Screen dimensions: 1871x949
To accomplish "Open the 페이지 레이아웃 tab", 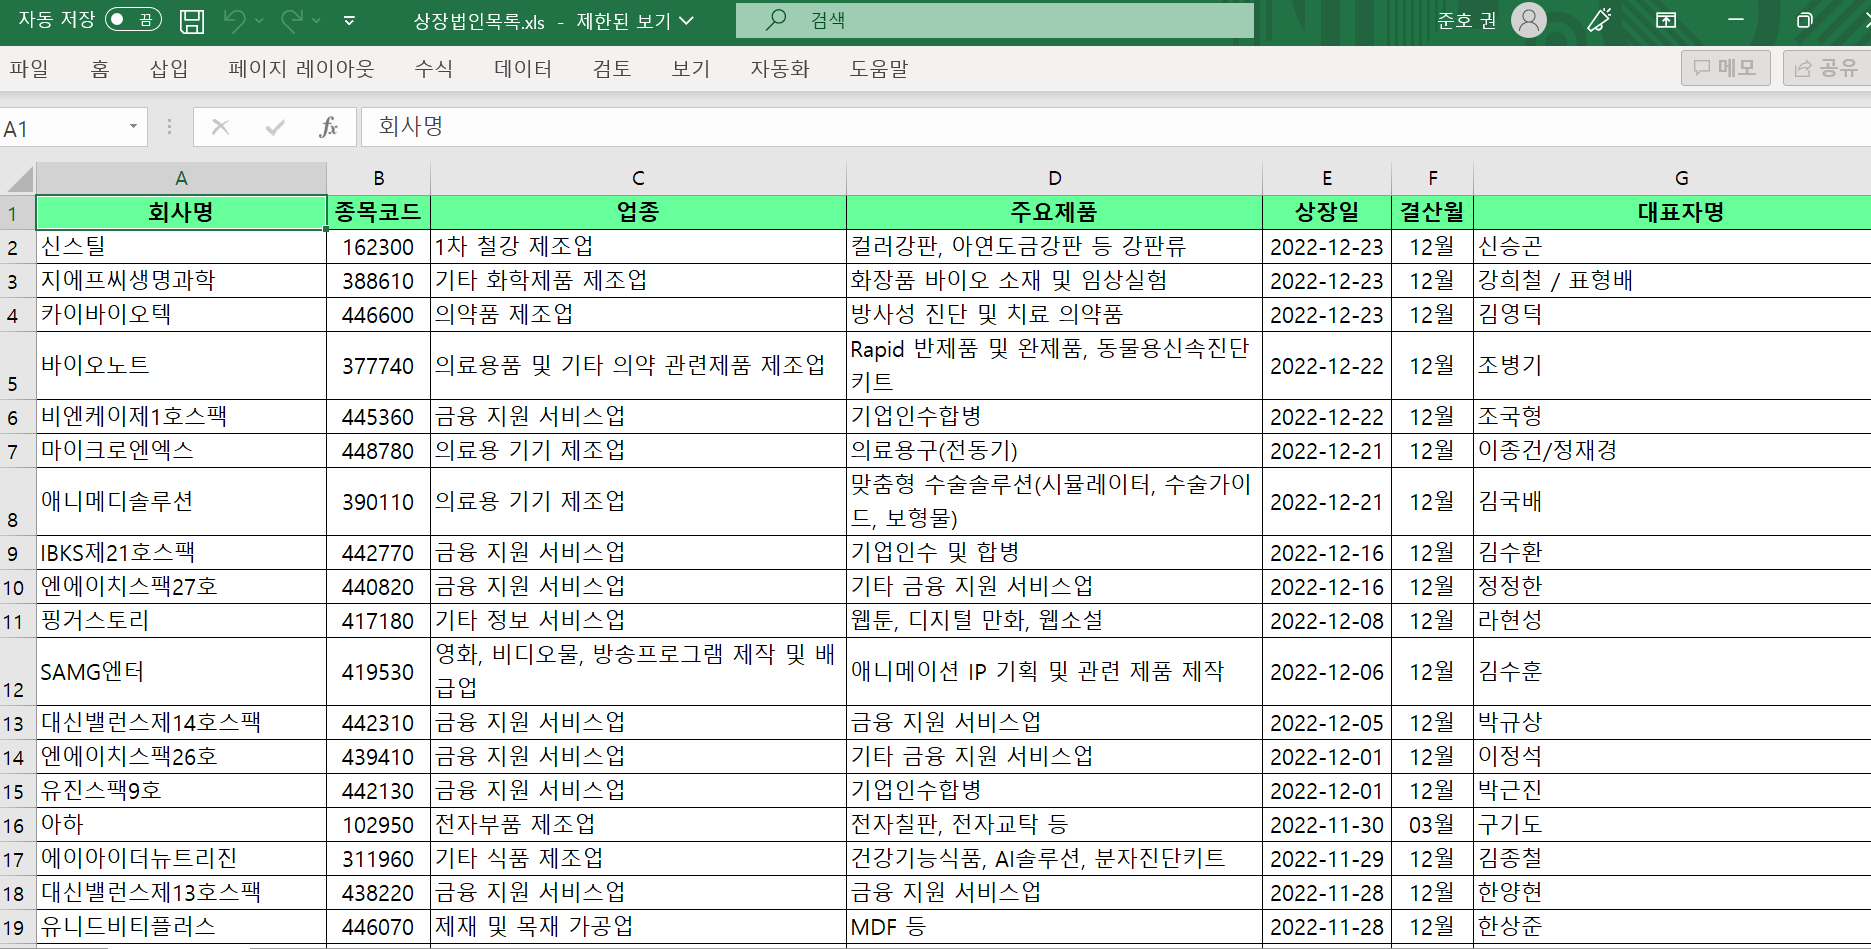I will pos(301,68).
